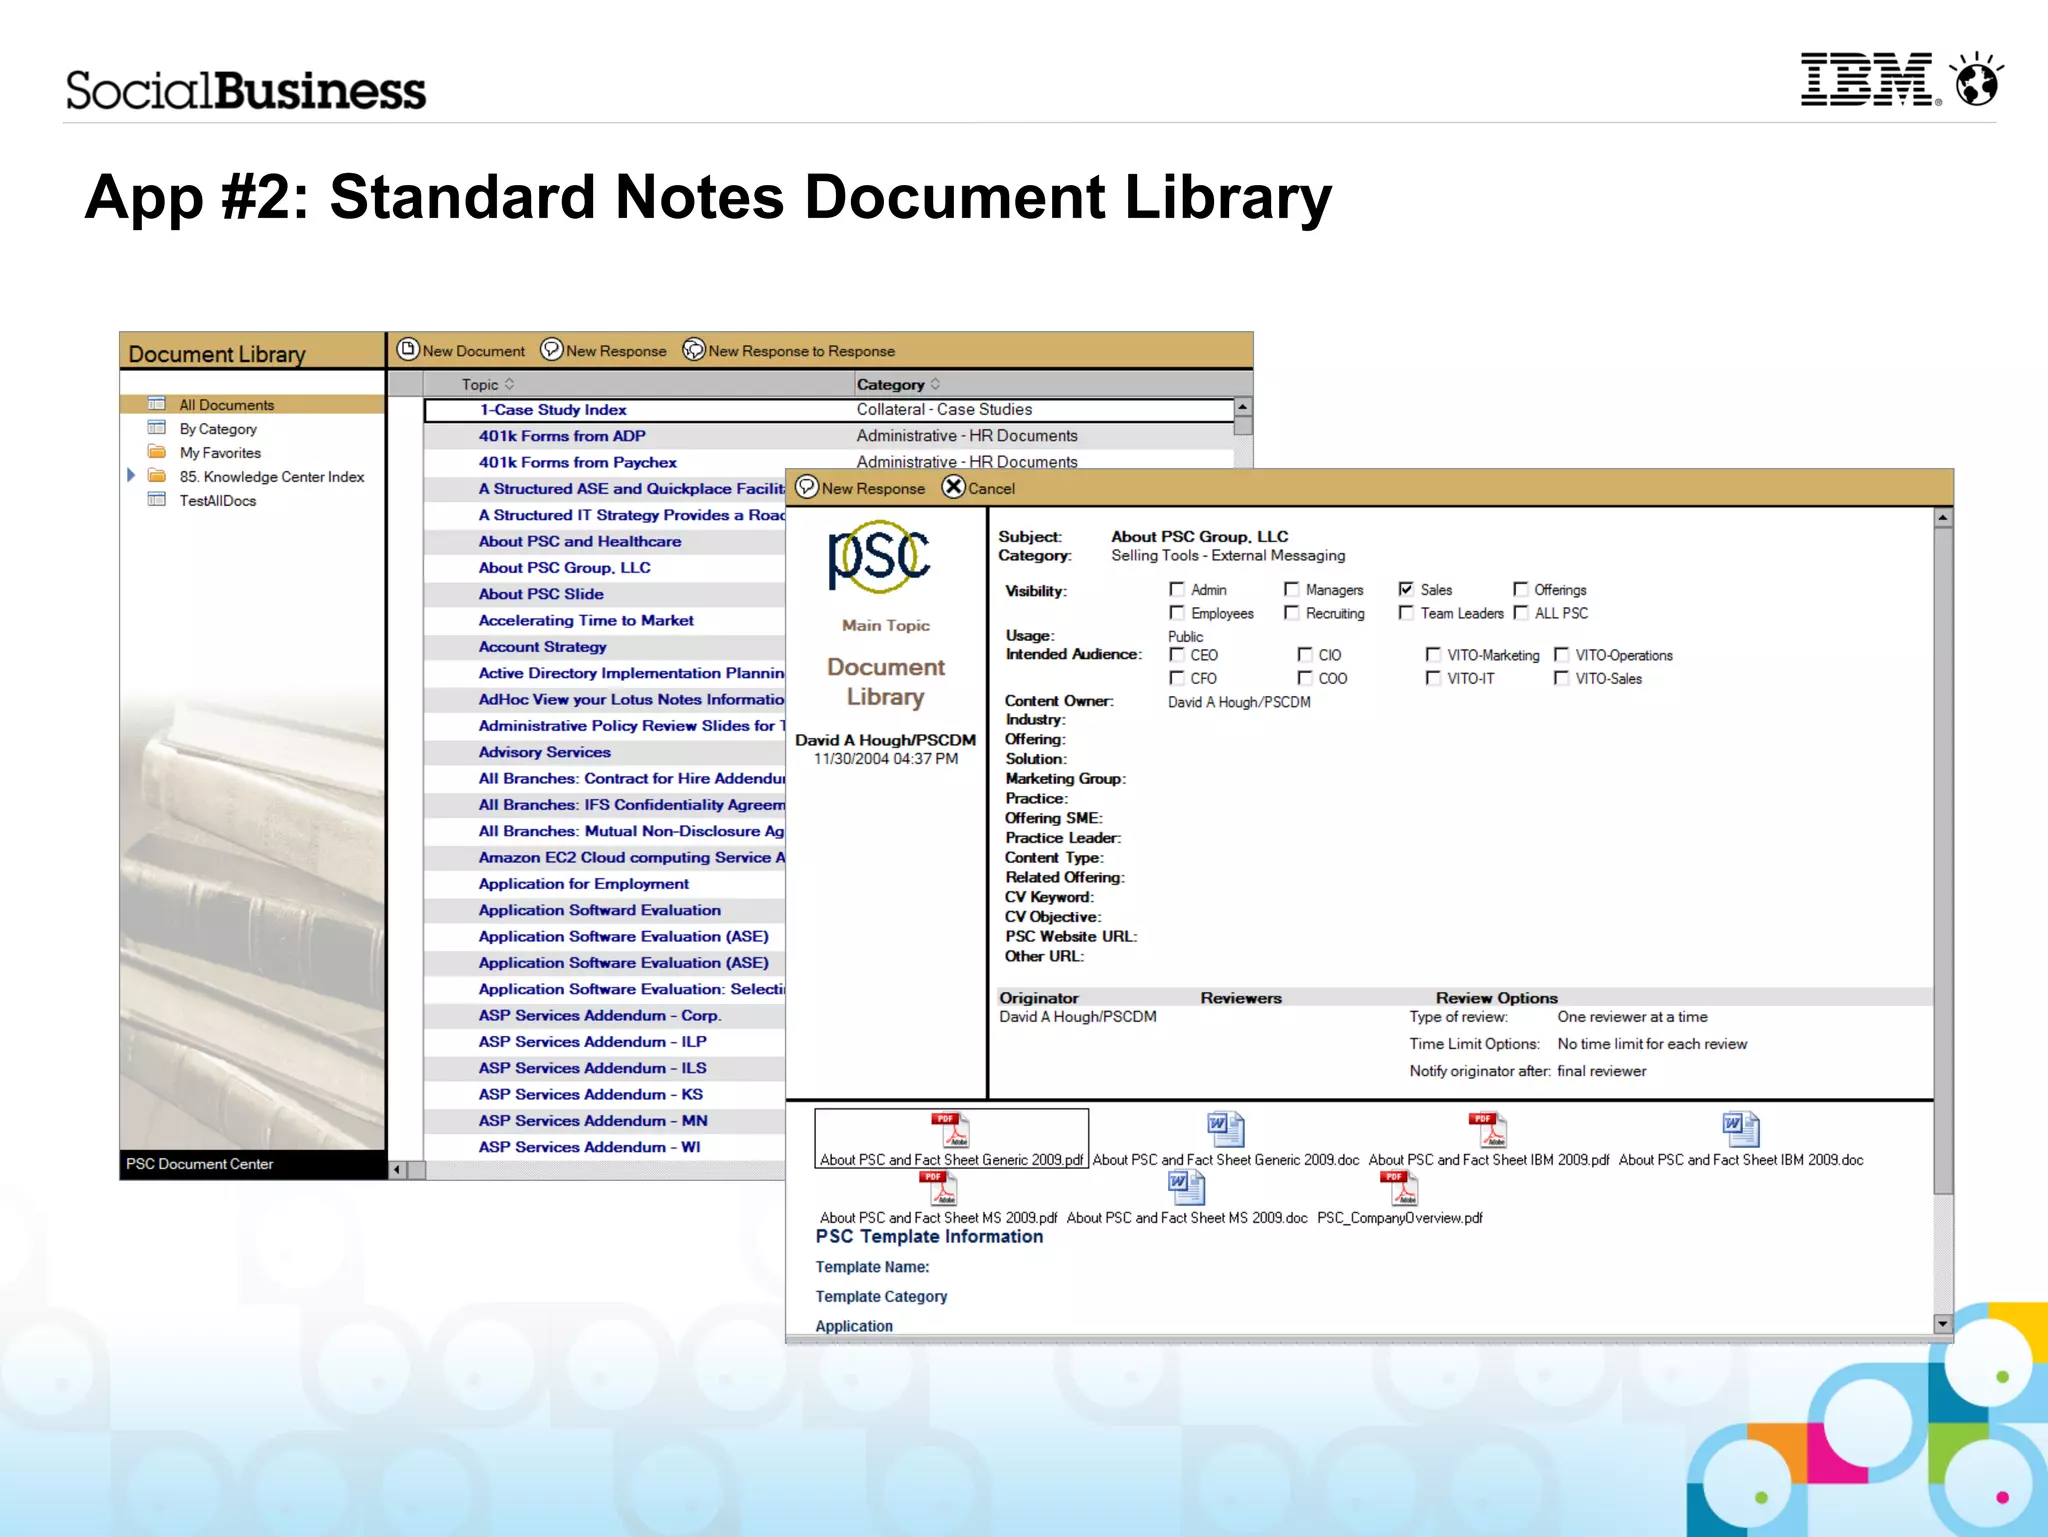Viewport: 2048px width, 1537px height.
Task: Open the 1-Case Study Index document
Action: [552, 409]
